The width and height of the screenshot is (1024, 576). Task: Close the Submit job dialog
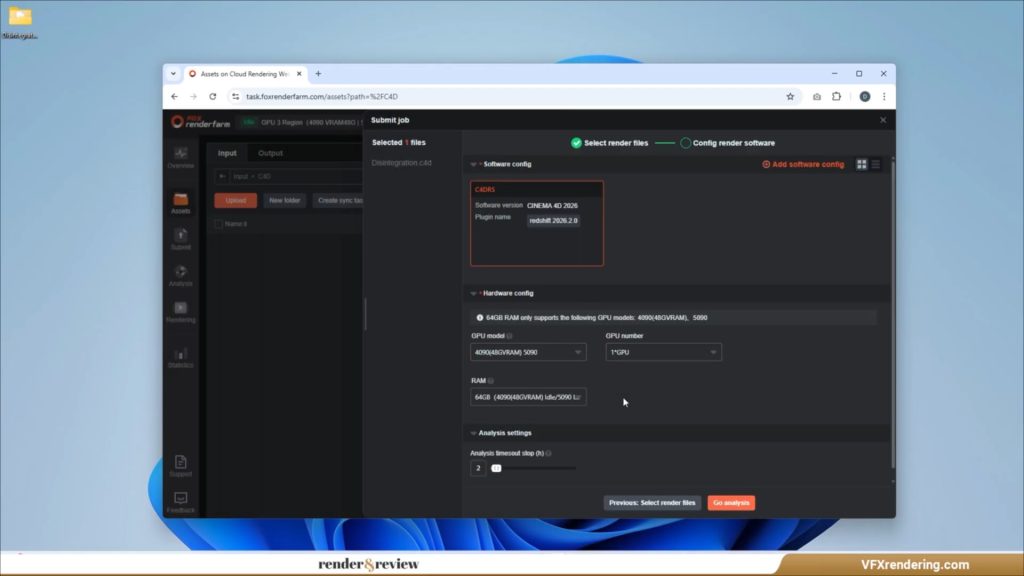coord(882,120)
